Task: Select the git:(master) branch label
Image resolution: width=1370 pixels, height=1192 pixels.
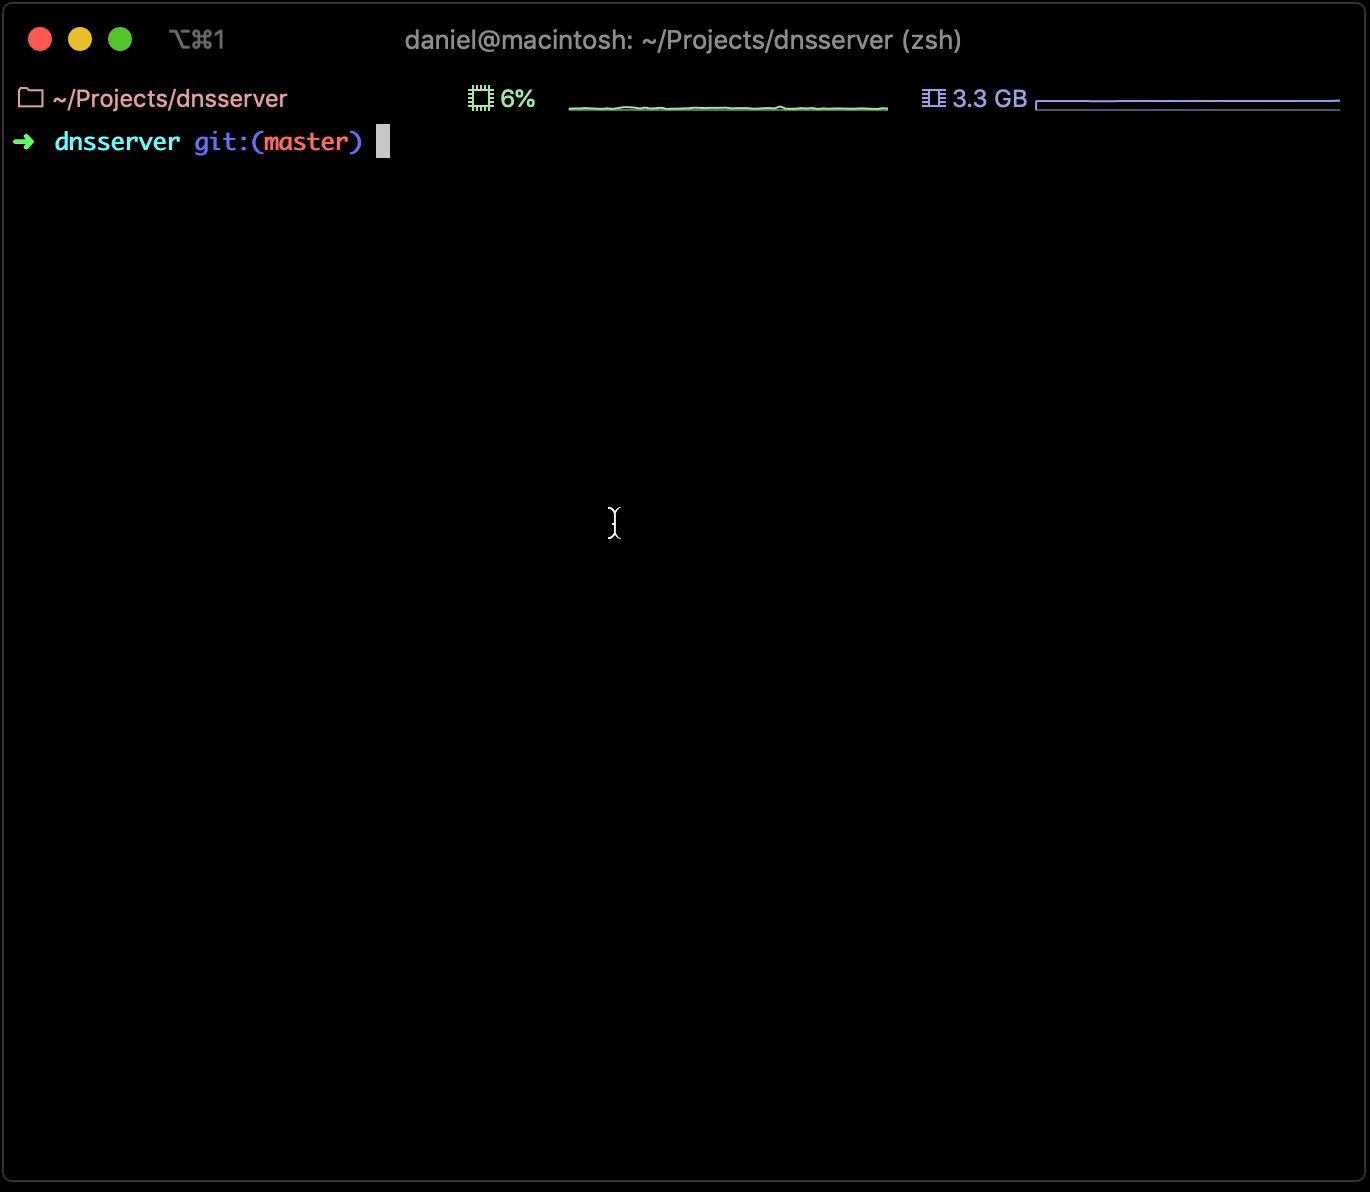Action: [x=277, y=141]
